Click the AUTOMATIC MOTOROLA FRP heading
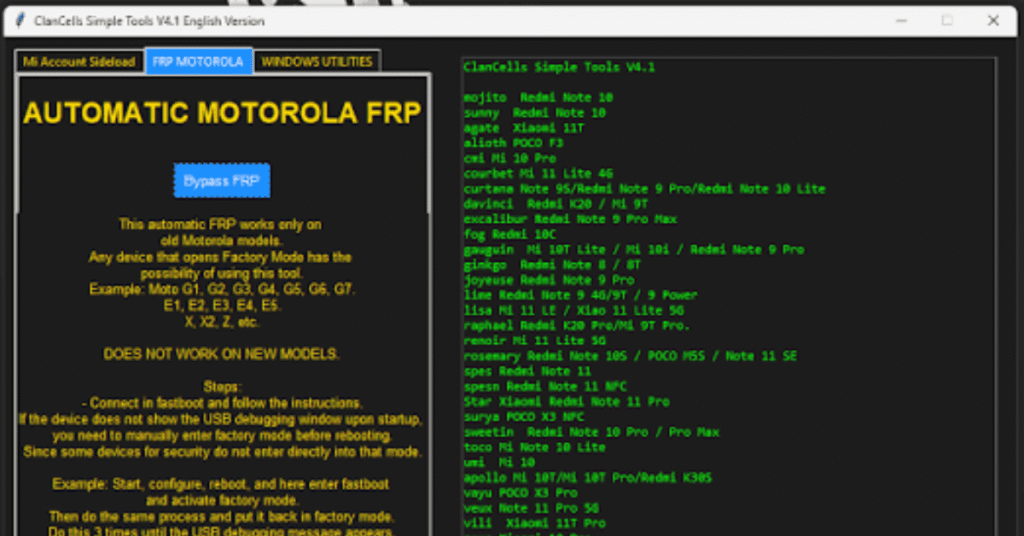 pos(222,113)
